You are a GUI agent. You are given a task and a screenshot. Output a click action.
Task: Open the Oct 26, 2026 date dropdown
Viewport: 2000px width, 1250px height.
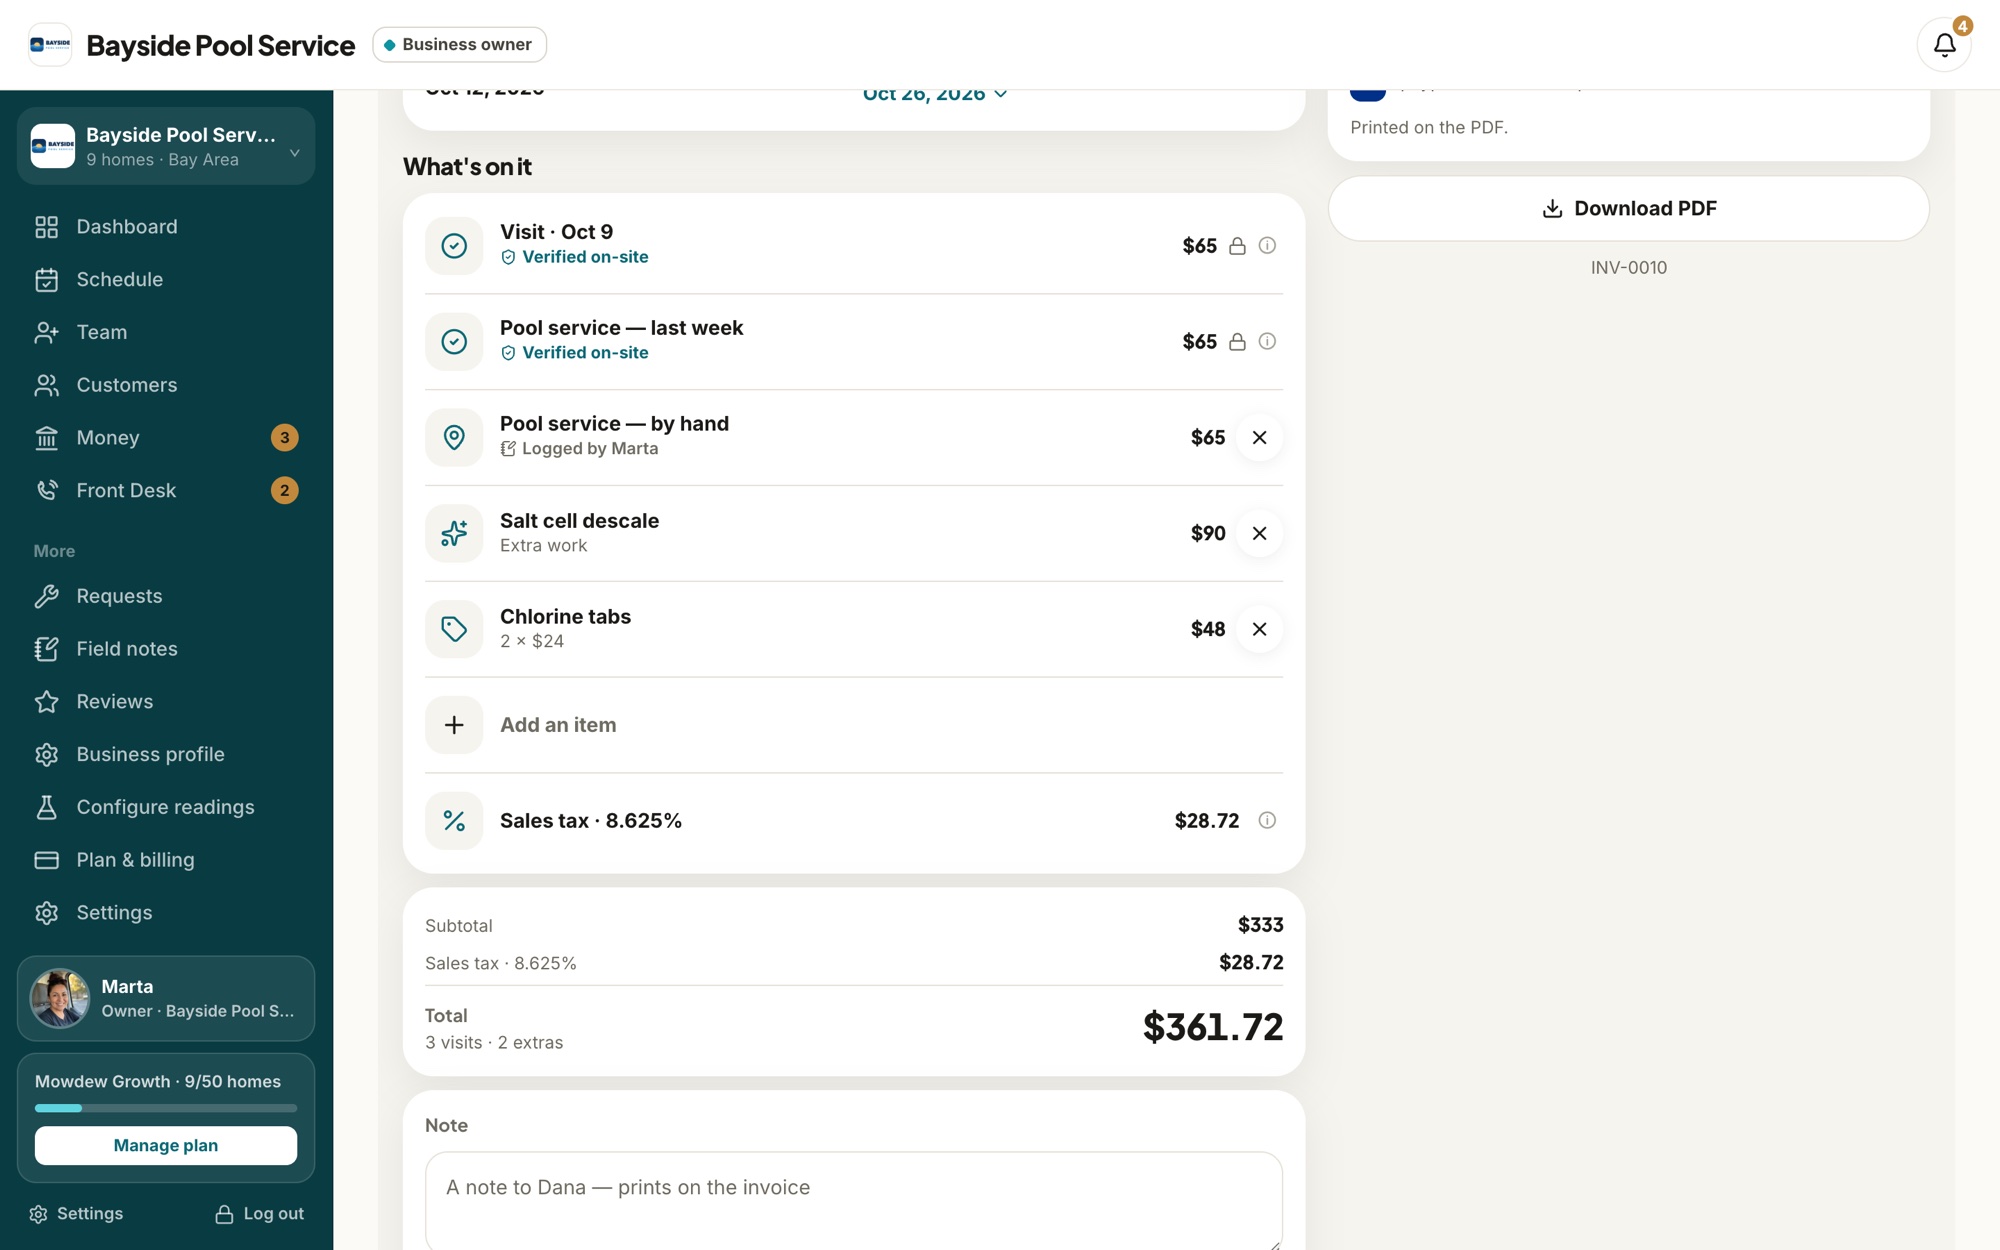click(x=935, y=94)
